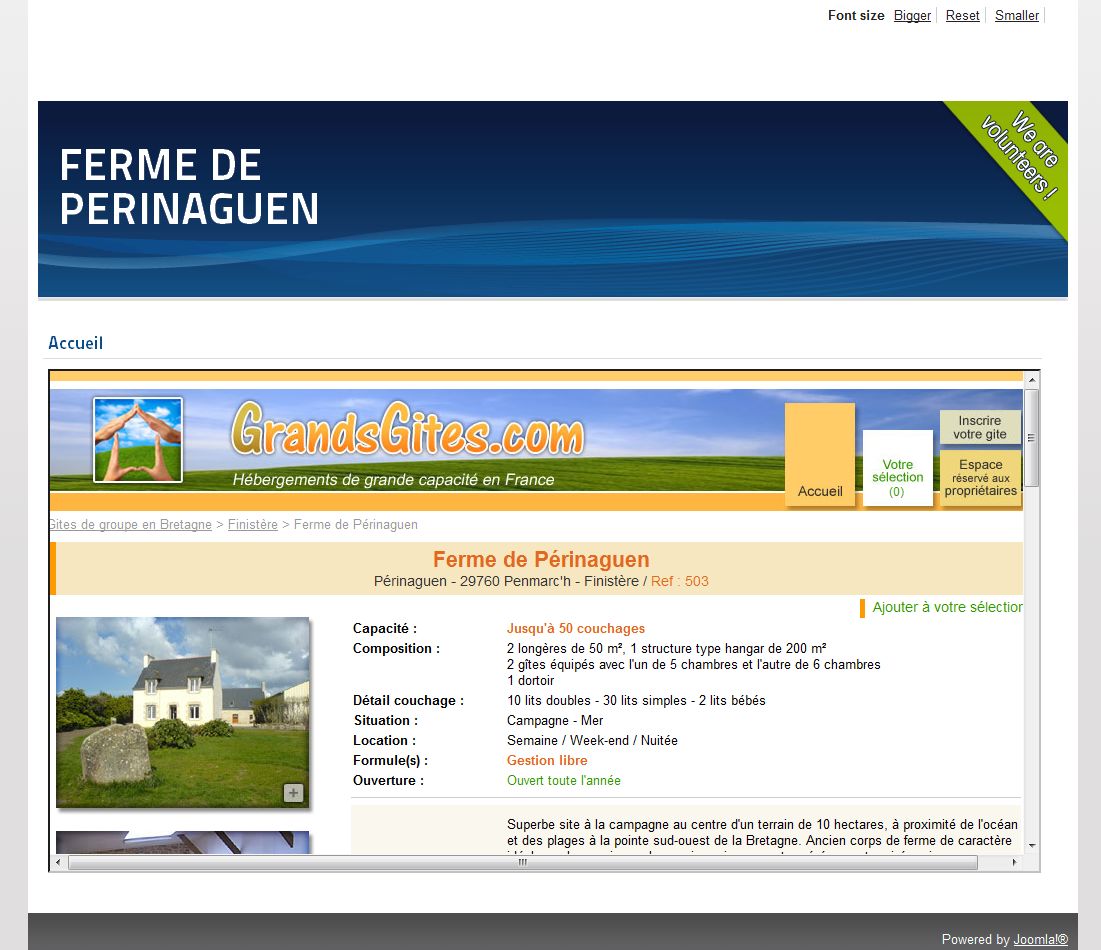
Task: Follow the Finistère breadcrumb link
Action: tap(252, 525)
